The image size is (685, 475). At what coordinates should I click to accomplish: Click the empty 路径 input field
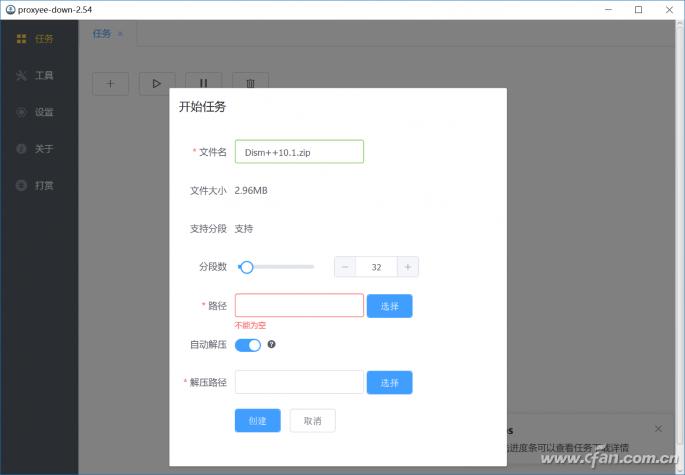point(299,305)
